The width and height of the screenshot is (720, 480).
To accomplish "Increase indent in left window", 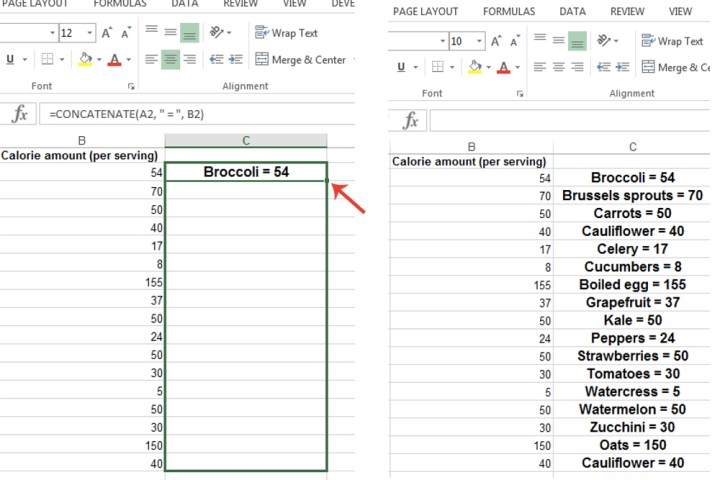I will 236,59.
